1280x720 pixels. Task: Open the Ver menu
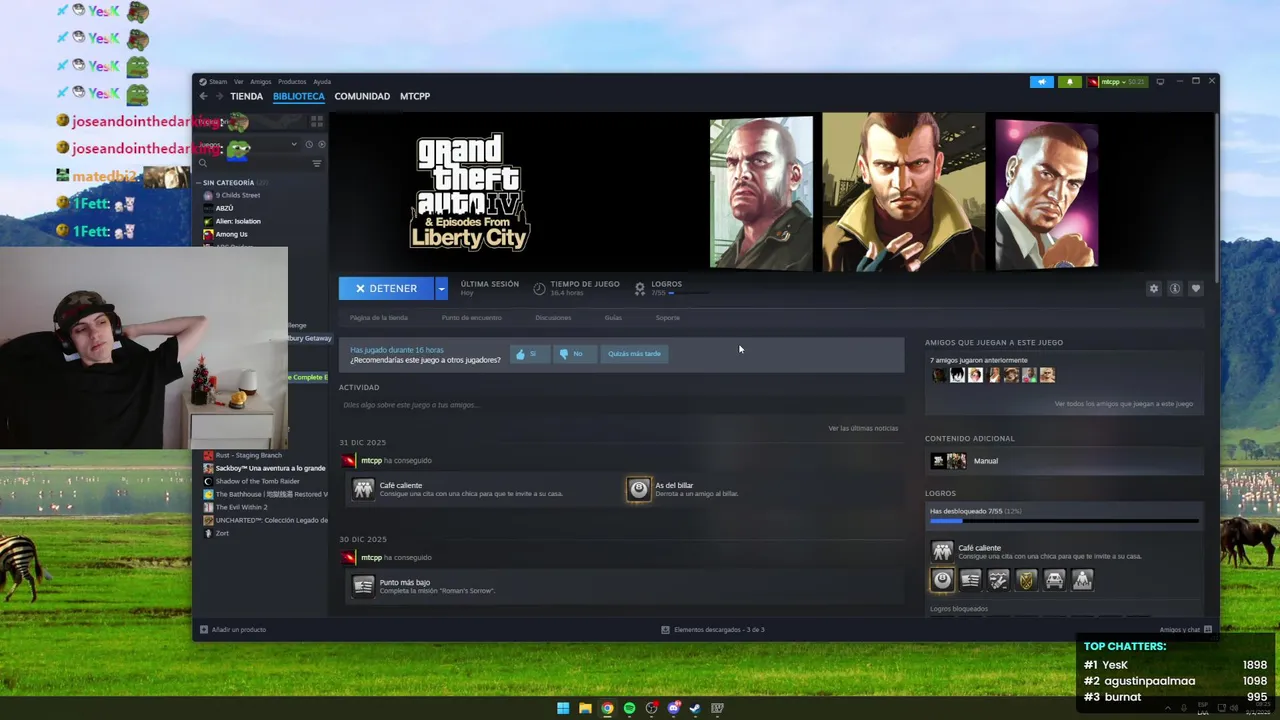coord(239,82)
